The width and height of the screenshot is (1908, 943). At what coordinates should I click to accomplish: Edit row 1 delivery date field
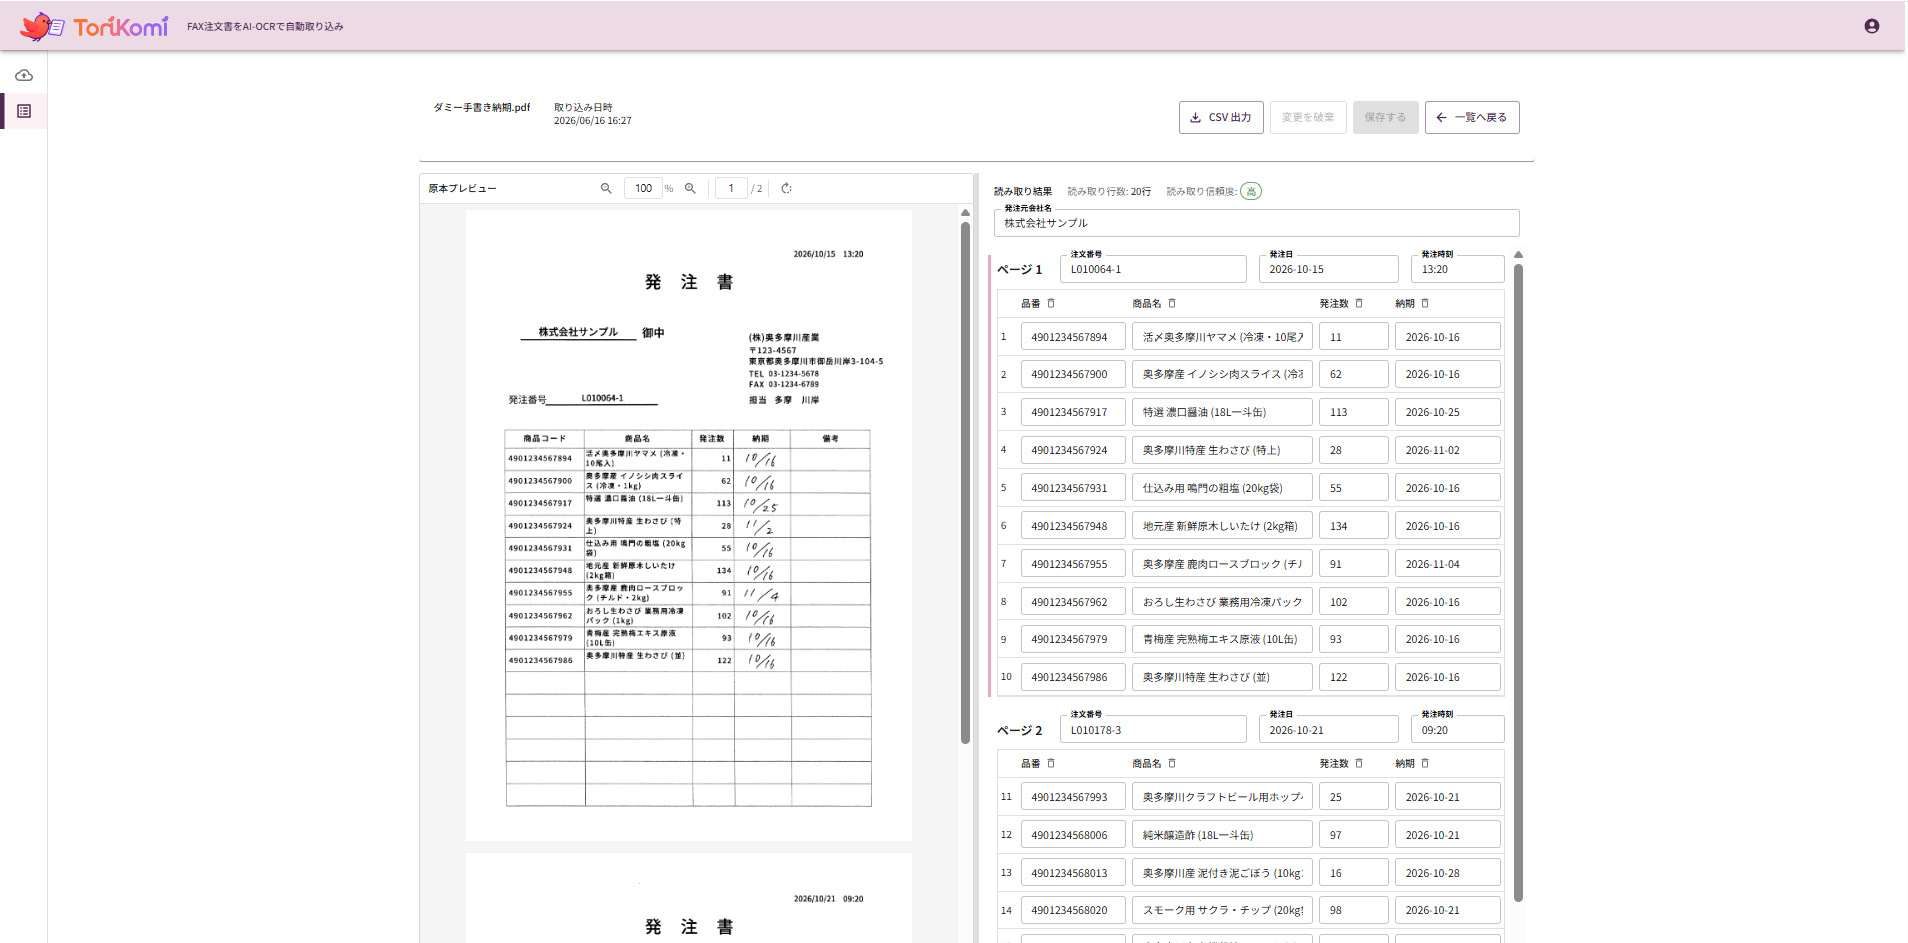(1448, 337)
